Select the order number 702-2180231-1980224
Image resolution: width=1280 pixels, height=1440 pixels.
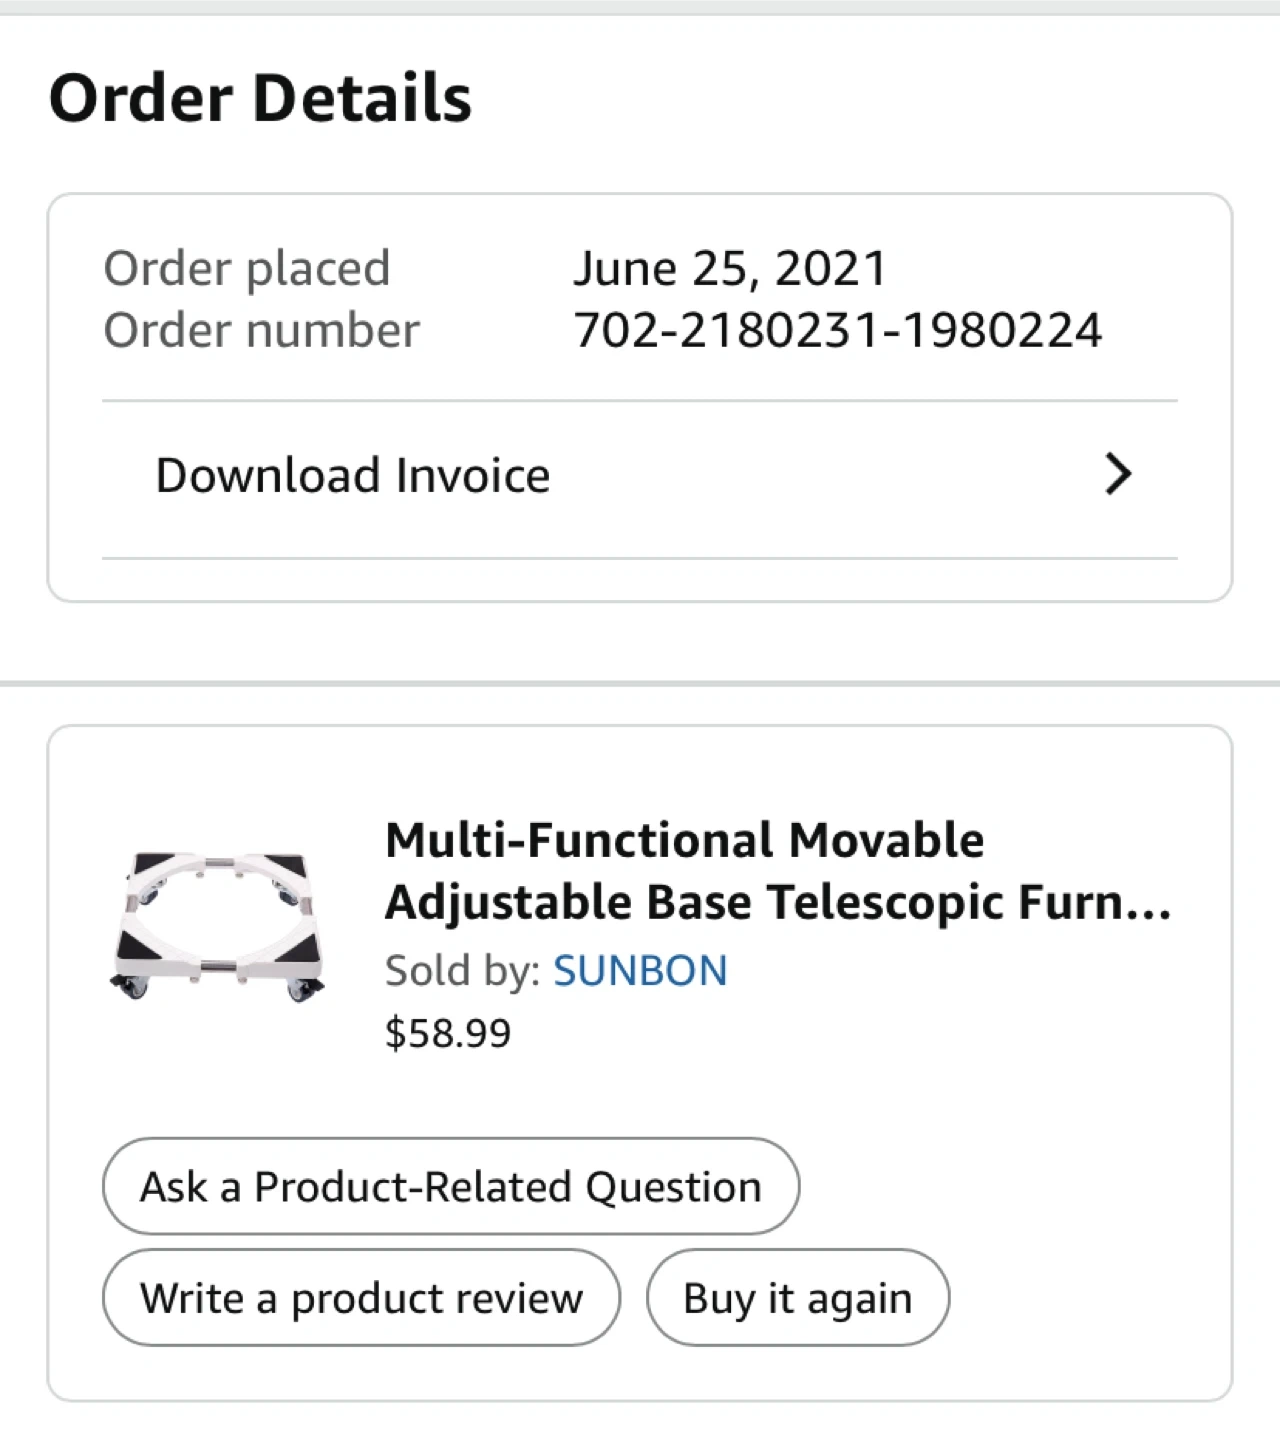tap(837, 331)
